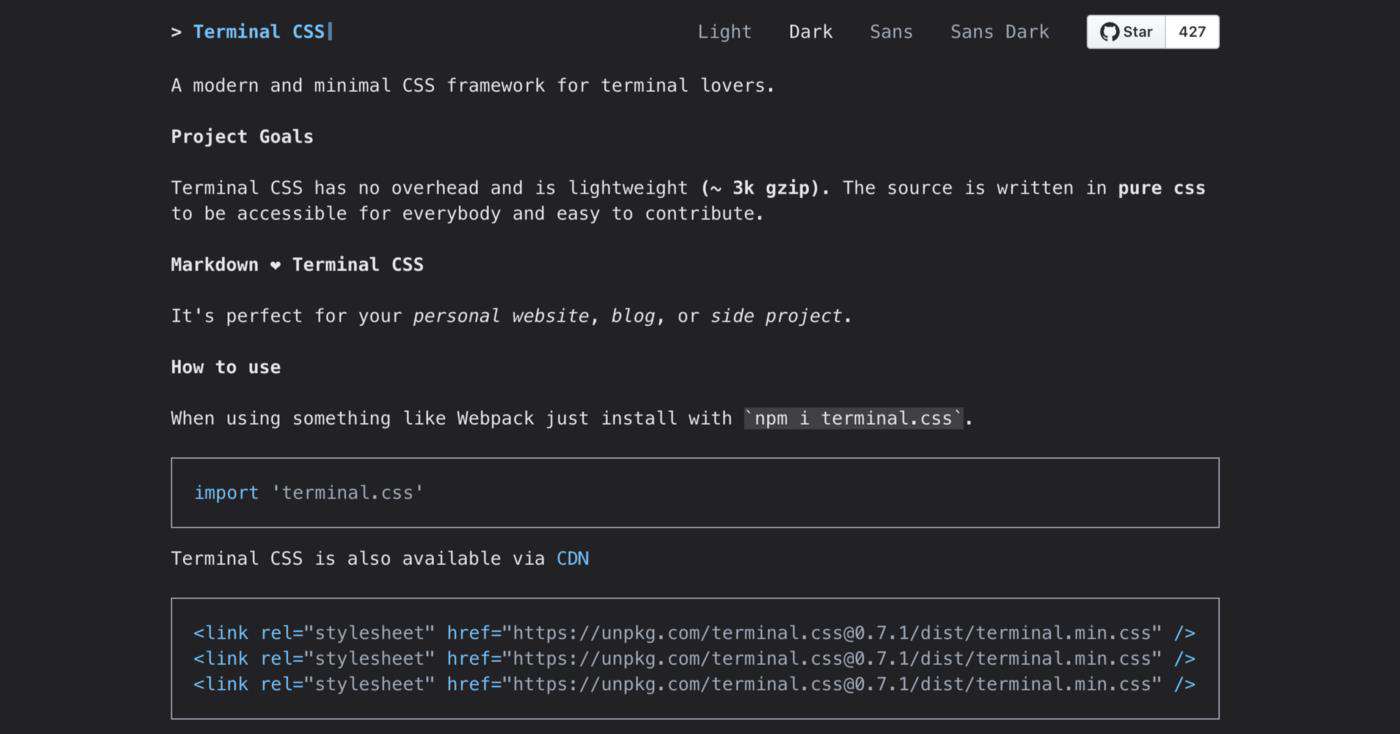The image size is (1400, 734).
Task: Click the third unpkg stylesheet link line
Action: 695,684
